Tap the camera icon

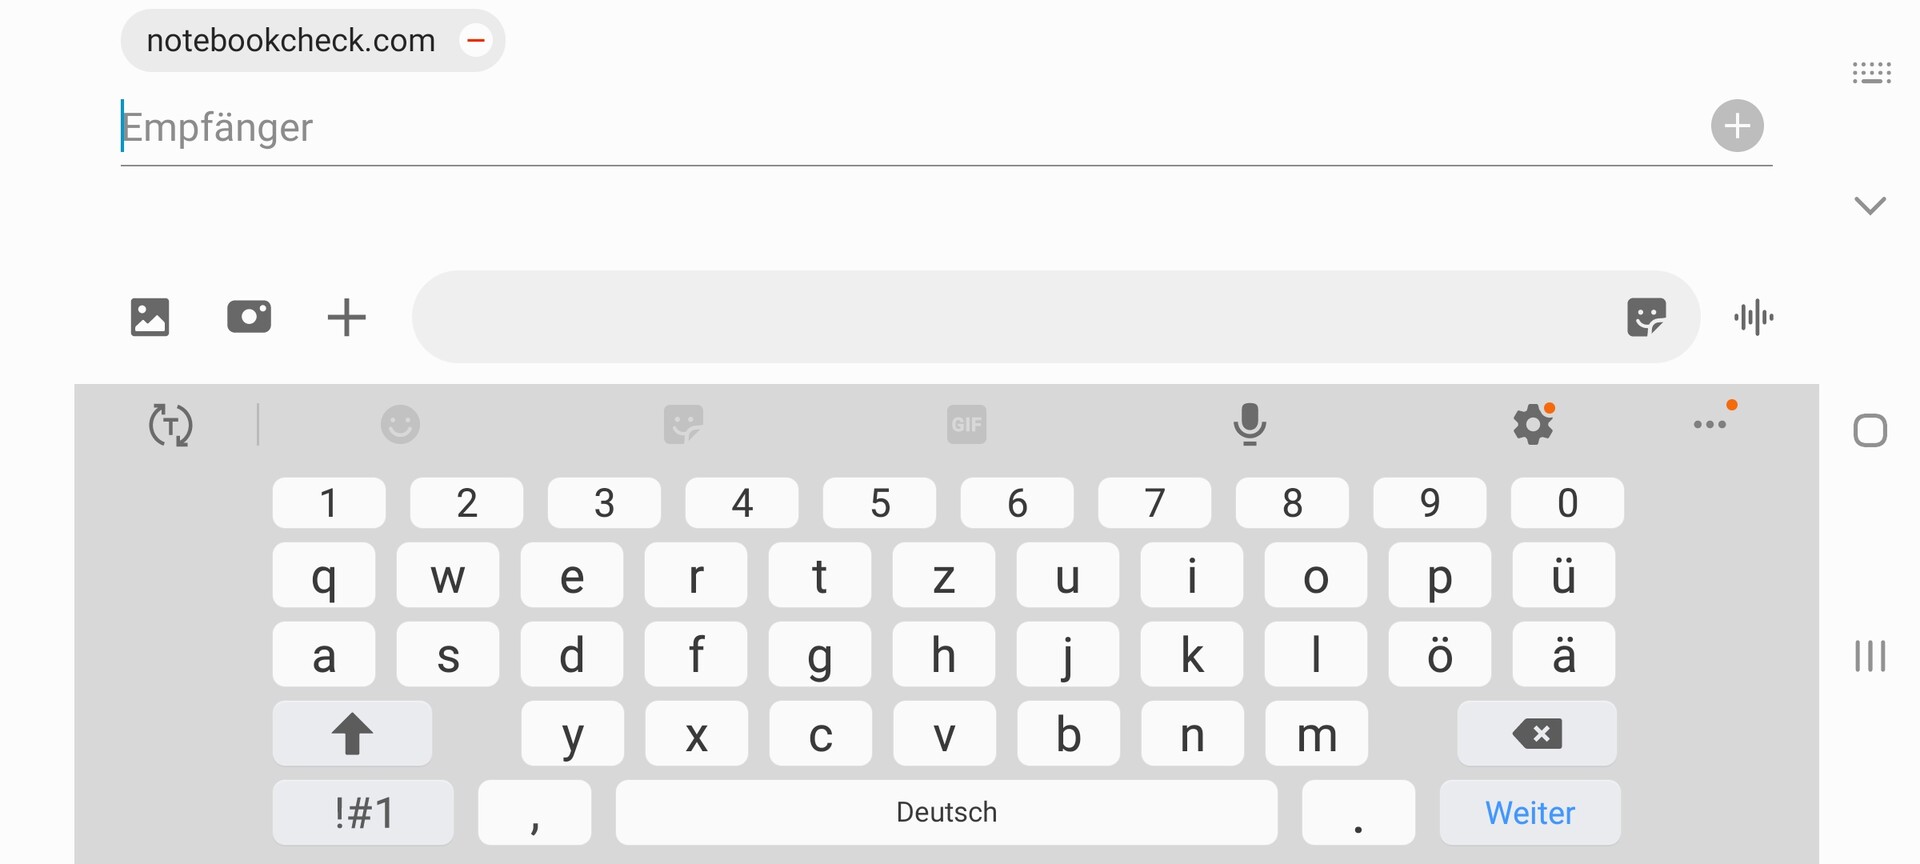point(249,317)
